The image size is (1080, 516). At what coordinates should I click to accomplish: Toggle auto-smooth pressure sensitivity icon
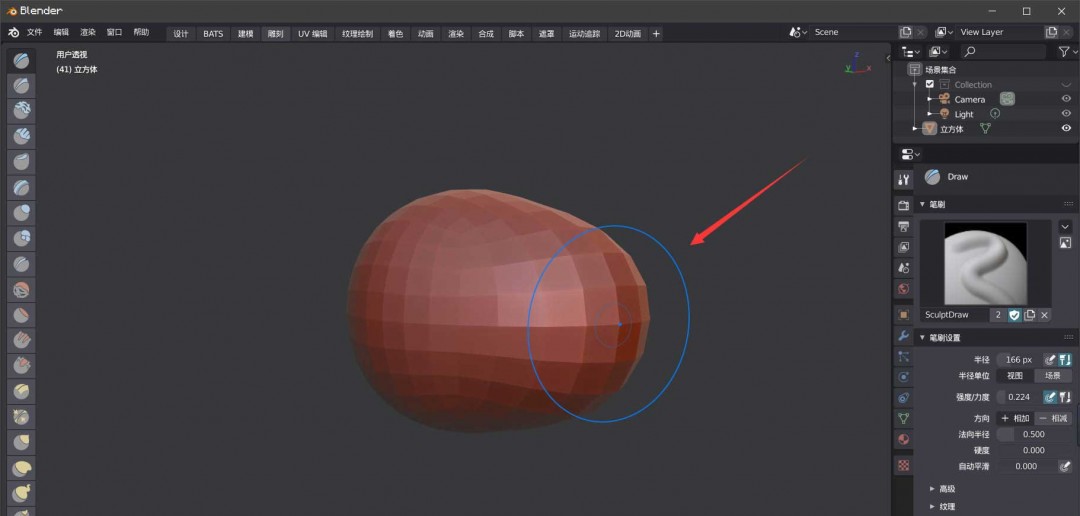point(1065,466)
